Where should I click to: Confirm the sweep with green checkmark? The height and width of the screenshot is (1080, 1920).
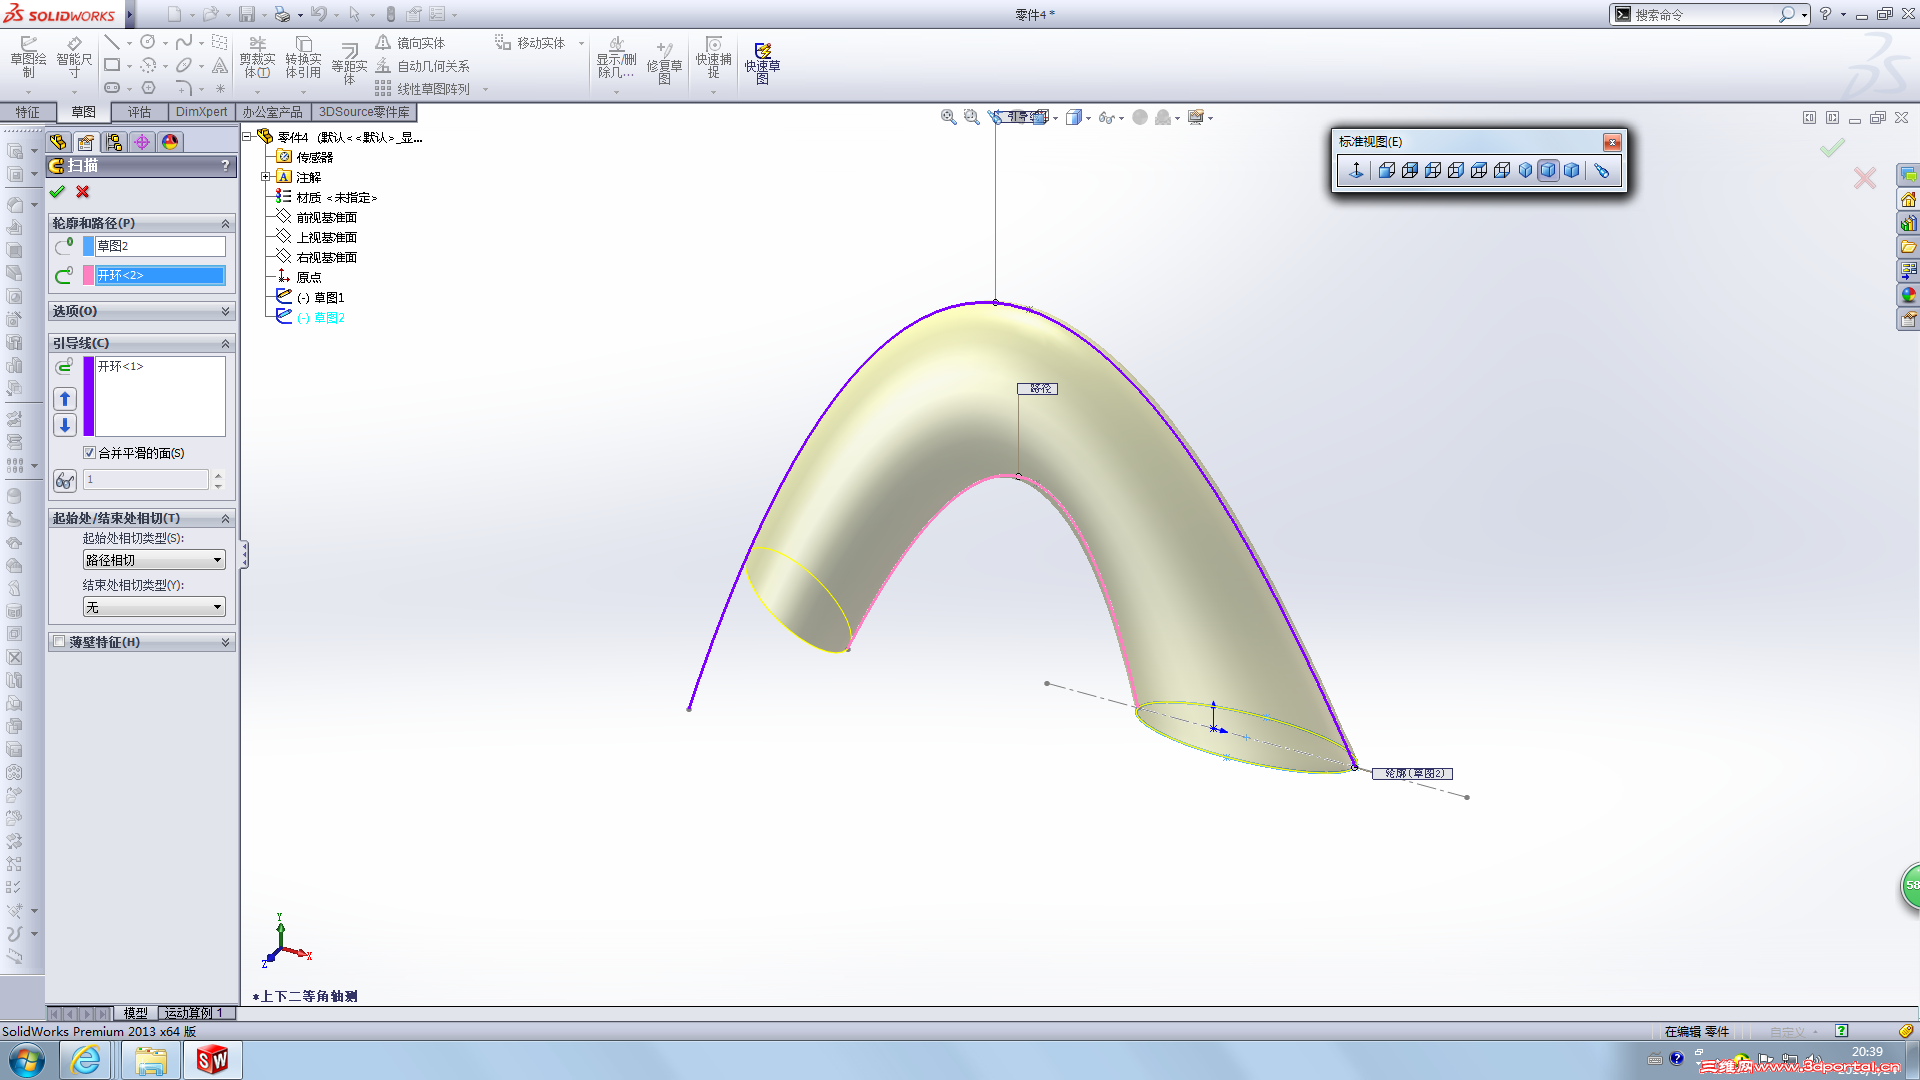(x=57, y=192)
